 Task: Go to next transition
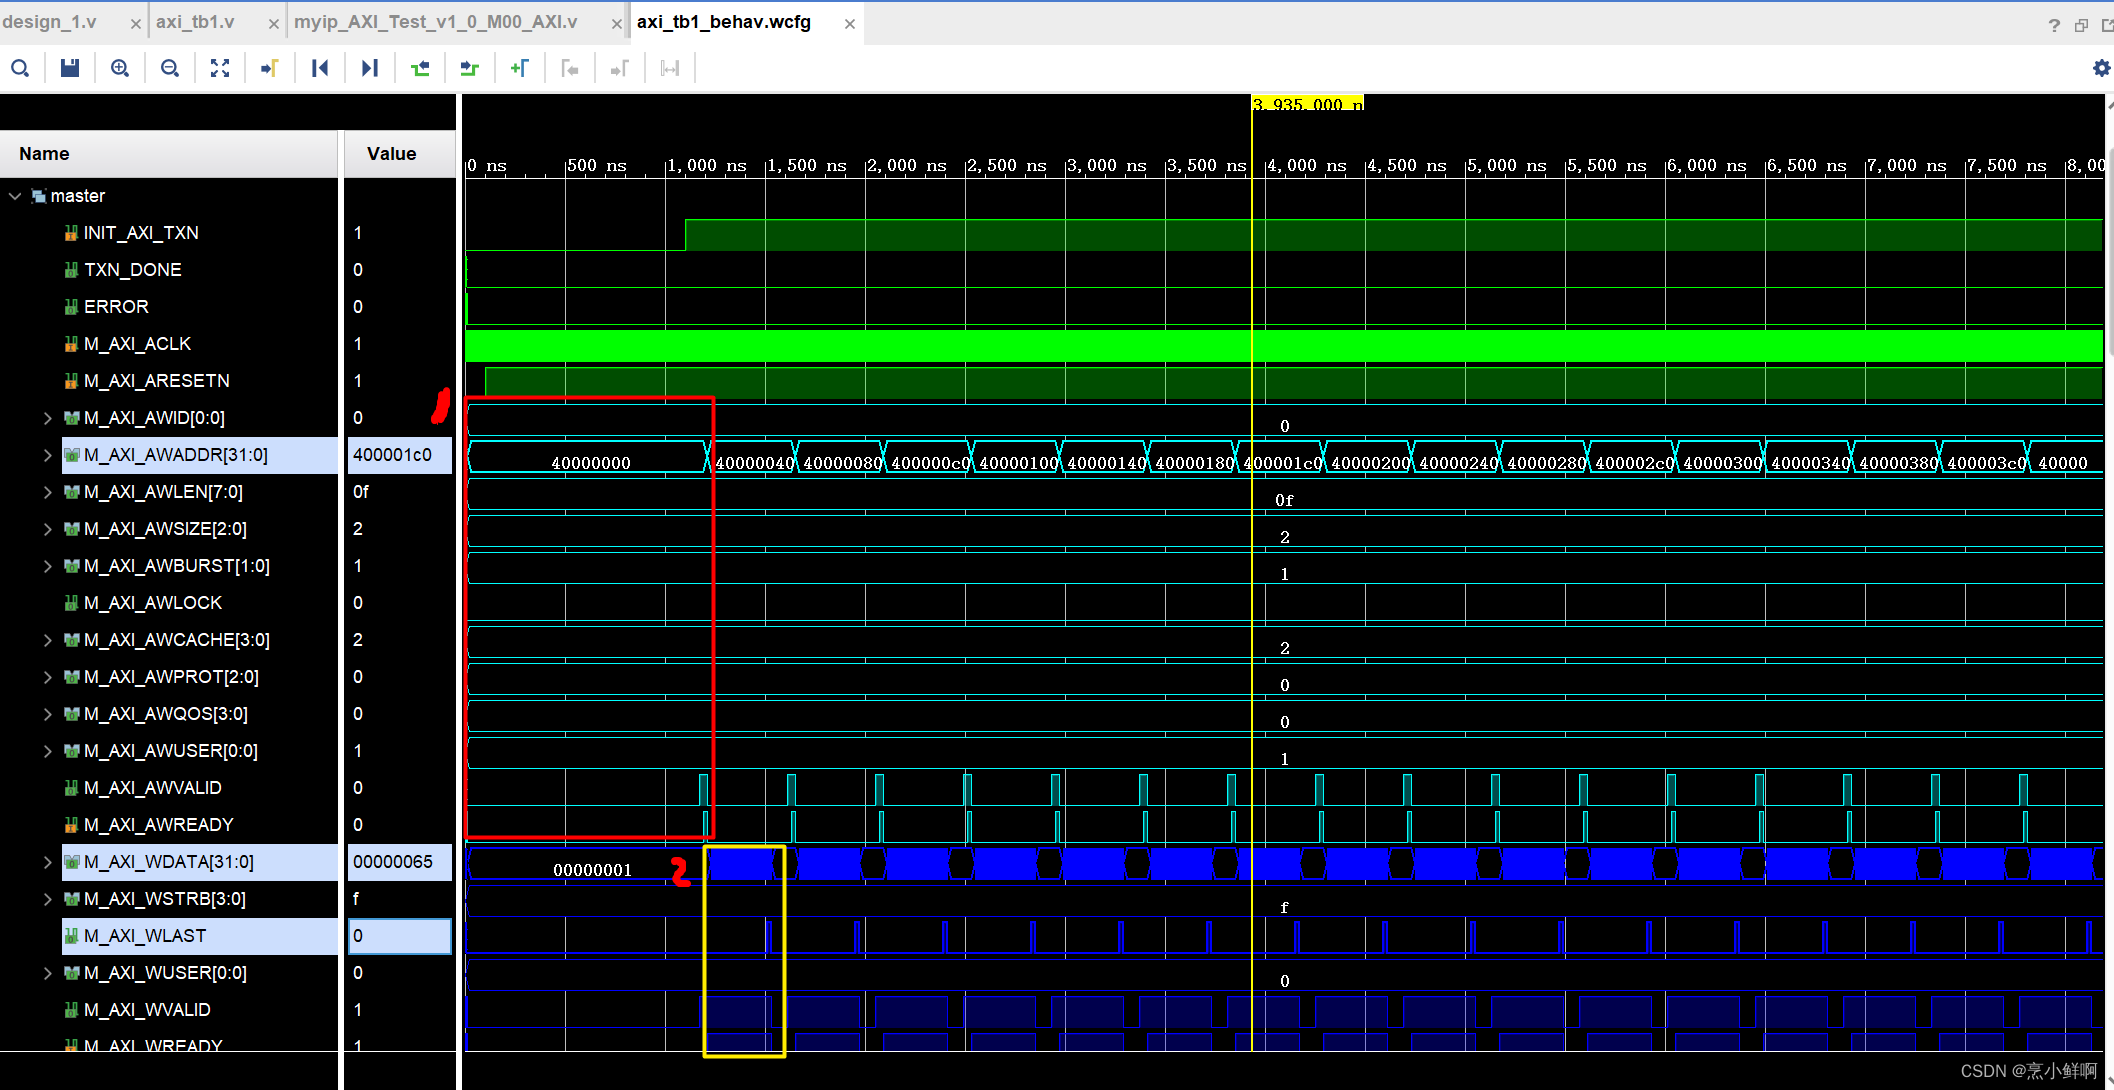tap(470, 68)
